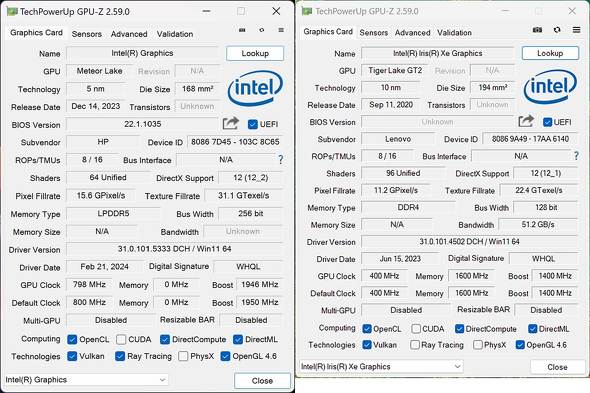The width and height of the screenshot is (590, 393).
Task: Toggle PhysX checkbox in left window
Action: click(x=183, y=356)
